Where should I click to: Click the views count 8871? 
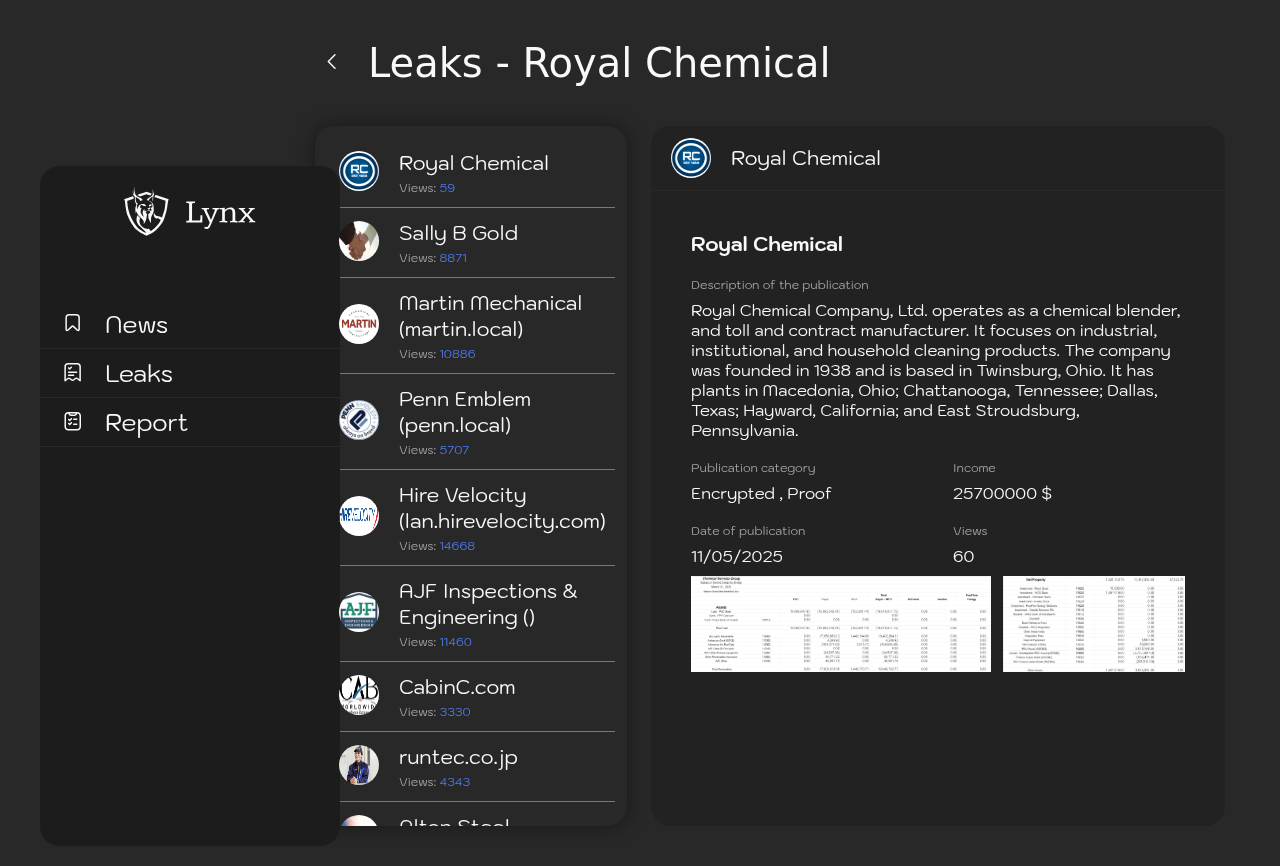coord(453,258)
